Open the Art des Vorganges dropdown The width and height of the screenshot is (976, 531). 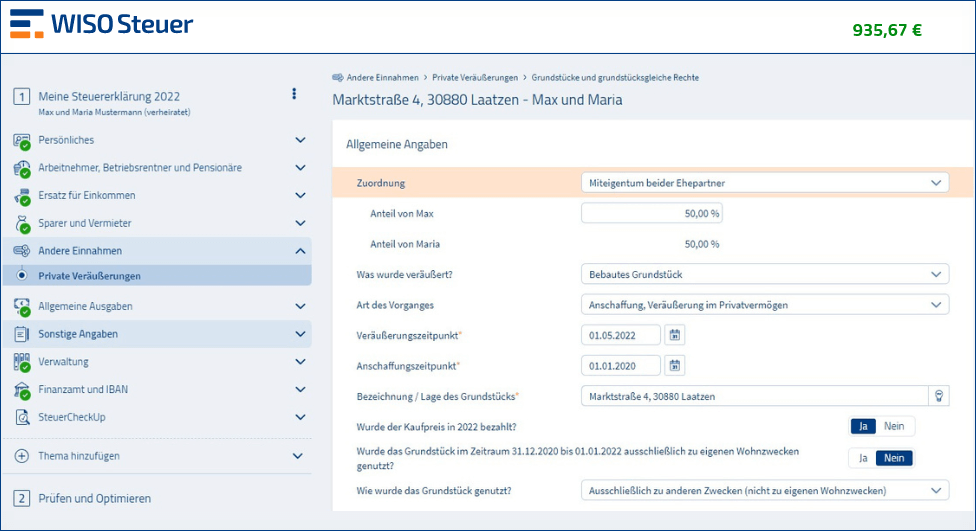[765, 305]
